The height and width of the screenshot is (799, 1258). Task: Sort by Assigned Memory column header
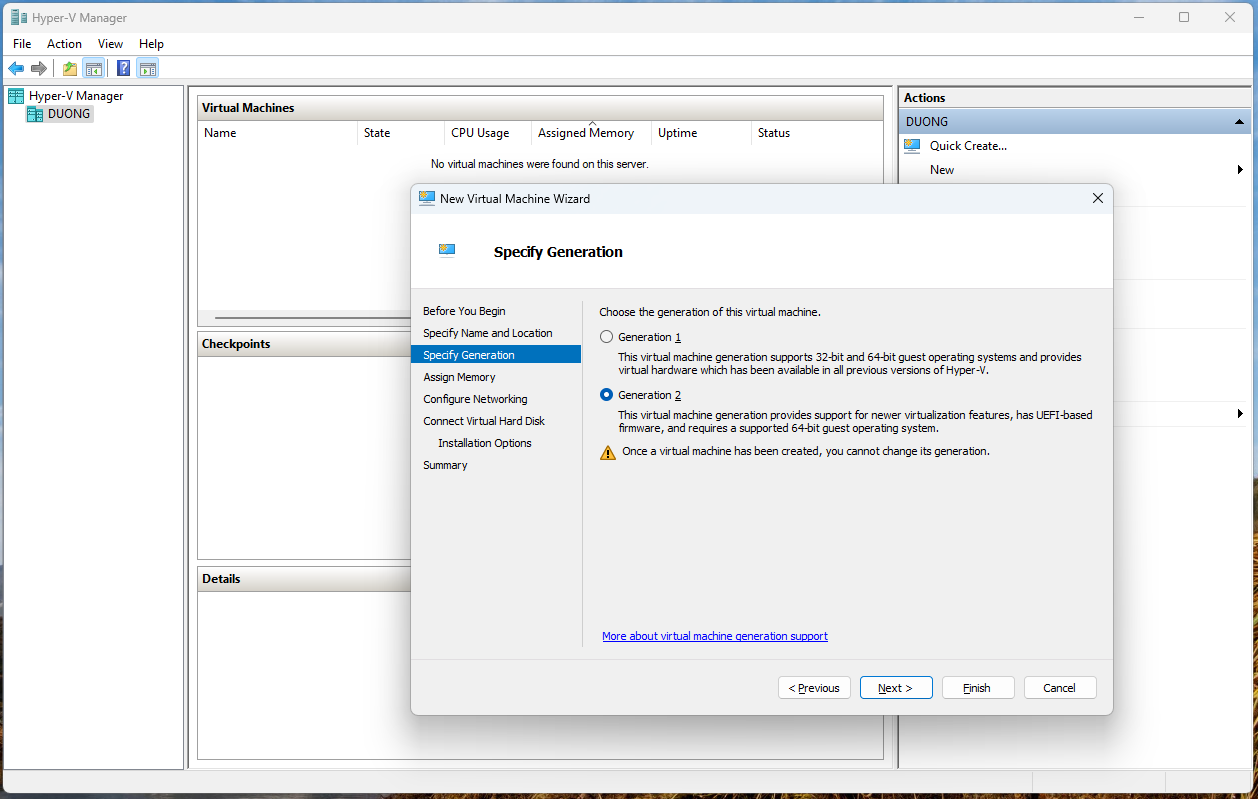tap(591, 133)
